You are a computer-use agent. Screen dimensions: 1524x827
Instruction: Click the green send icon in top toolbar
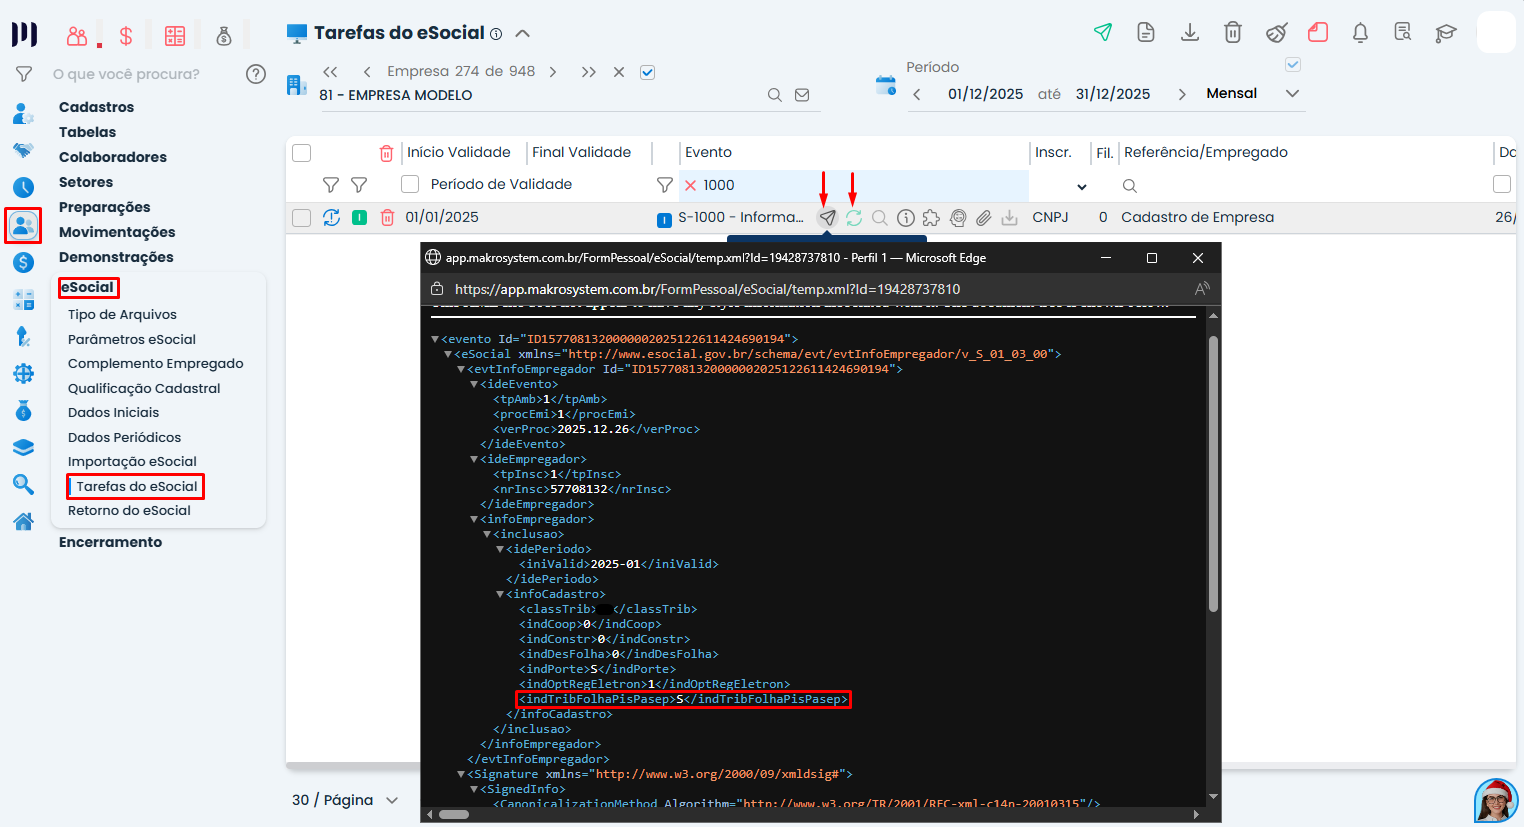(x=1103, y=32)
